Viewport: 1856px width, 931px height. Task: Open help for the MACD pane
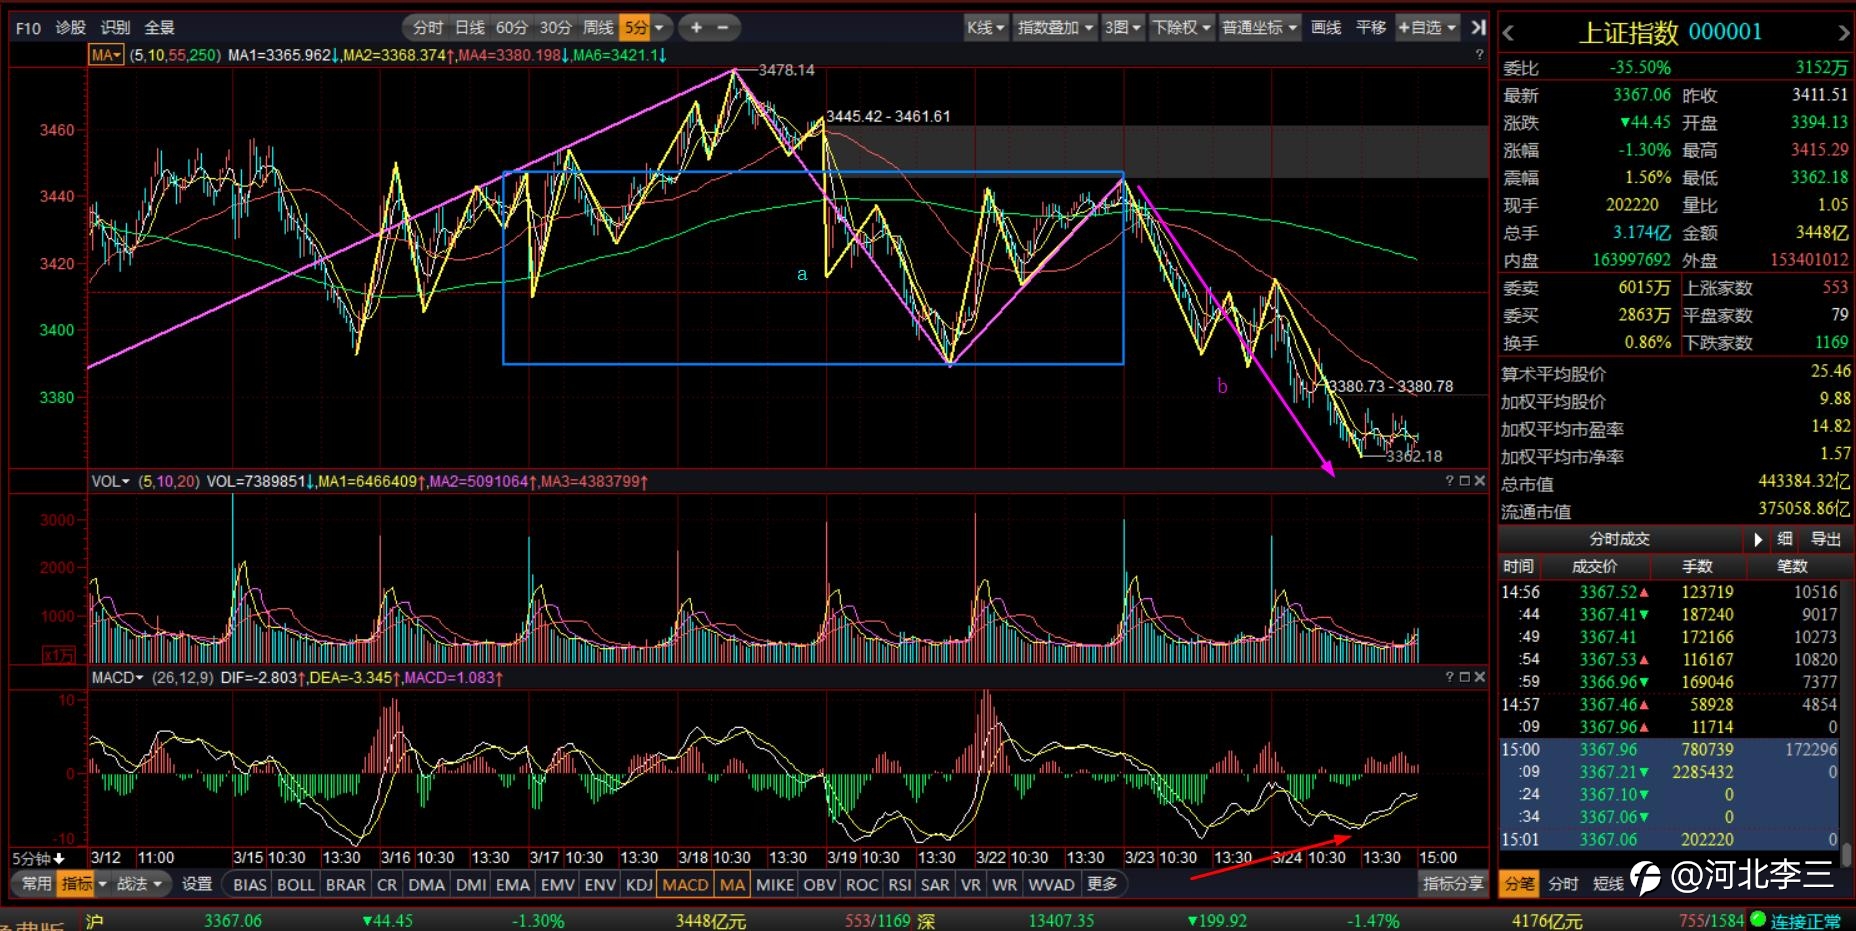coord(1449,677)
